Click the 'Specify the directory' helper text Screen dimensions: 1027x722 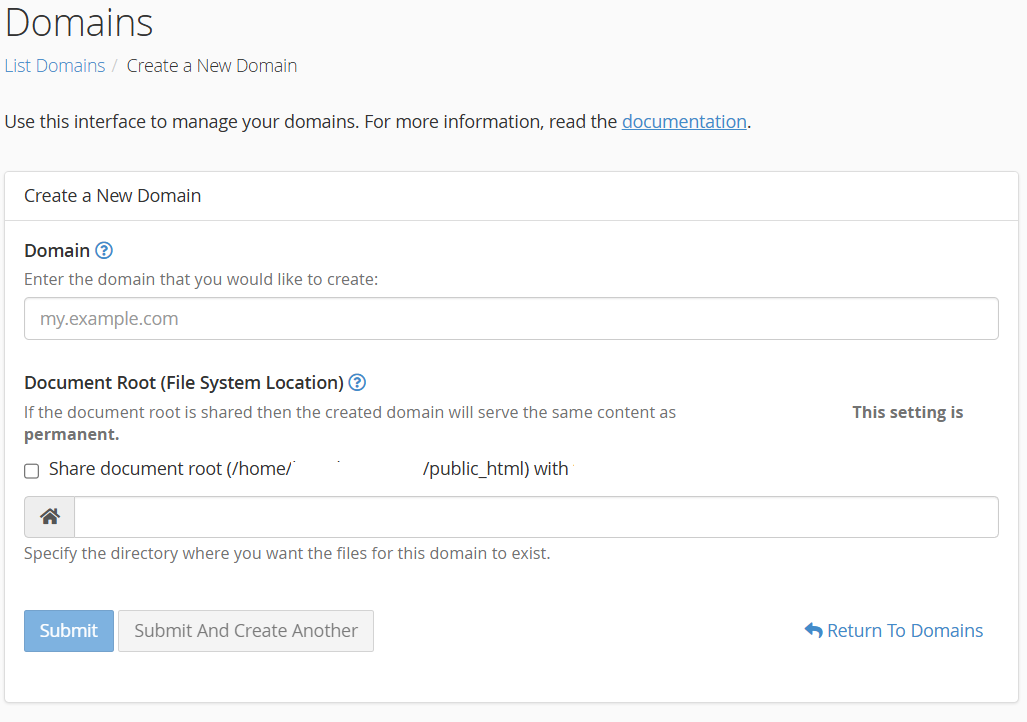pyautogui.click(x=287, y=553)
